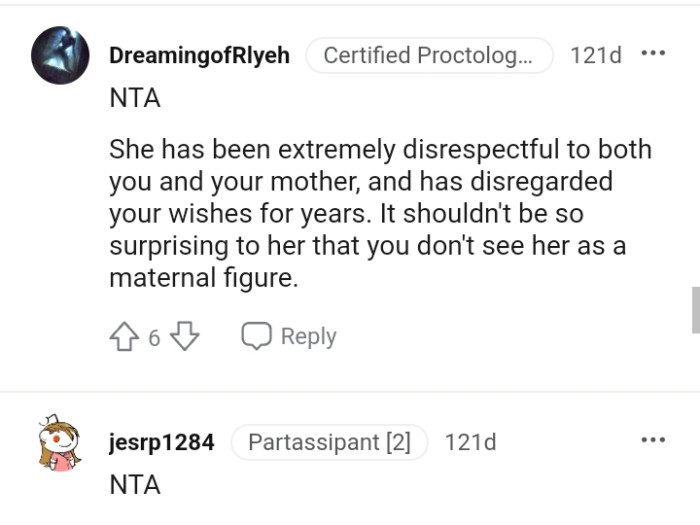The image size is (700, 525).
Task: Downvote DreamingofRlyeh's comment
Action: [185, 337]
